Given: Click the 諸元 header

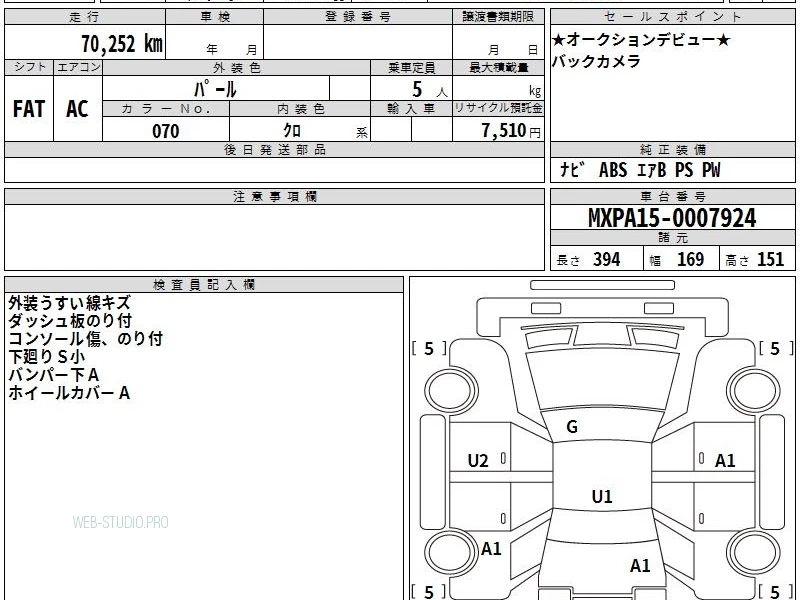Looking at the screenshot, I should [x=672, y=238].
